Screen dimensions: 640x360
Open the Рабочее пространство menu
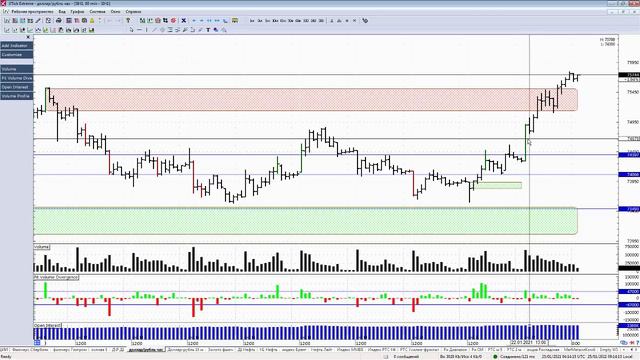tap(32, 12)
